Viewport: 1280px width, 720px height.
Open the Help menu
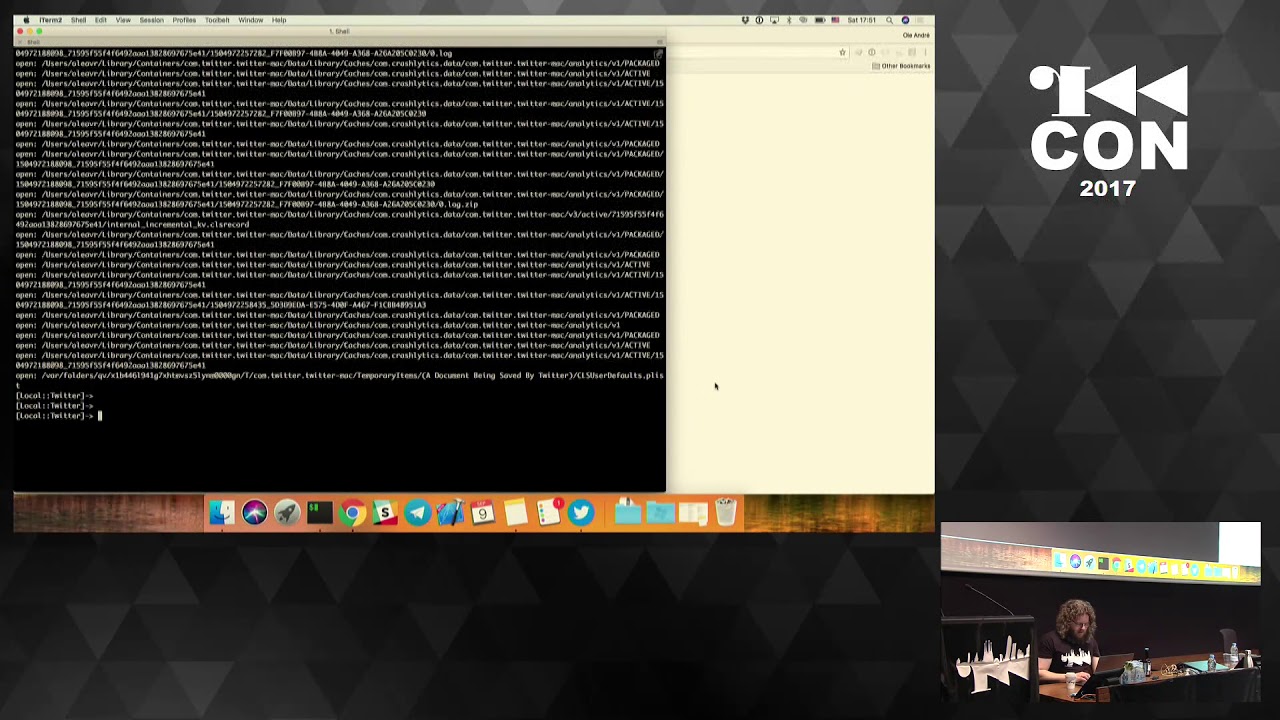pos(279,20)
